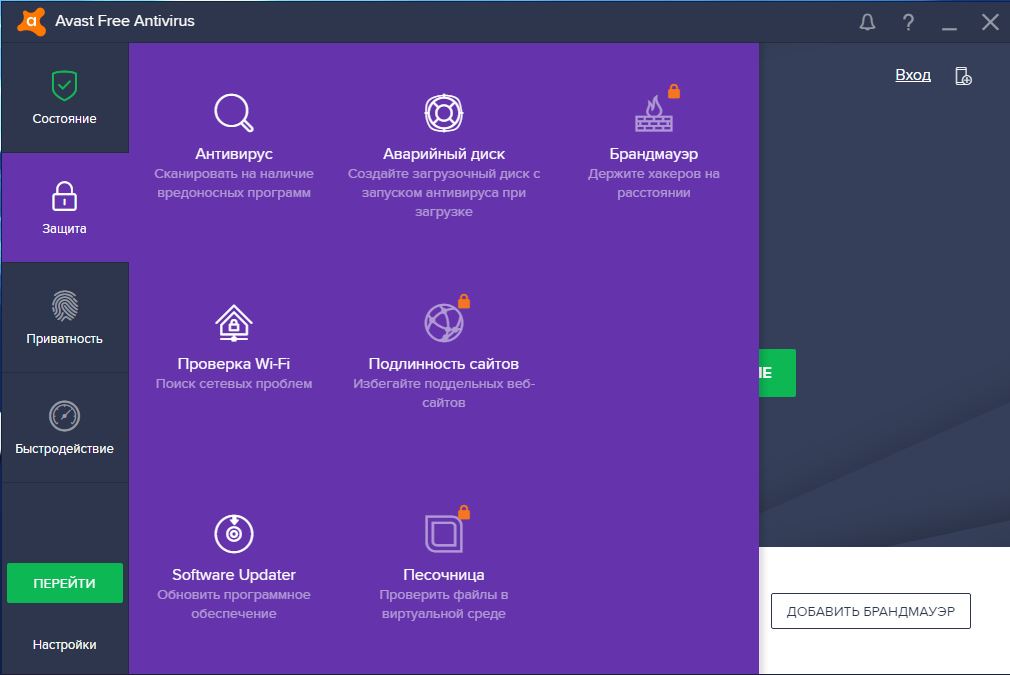The height and width of the screenshot is (675, 1010).
Task: Open the Wi-Fi Inspector house icon
Action: [x=234, y=323]
